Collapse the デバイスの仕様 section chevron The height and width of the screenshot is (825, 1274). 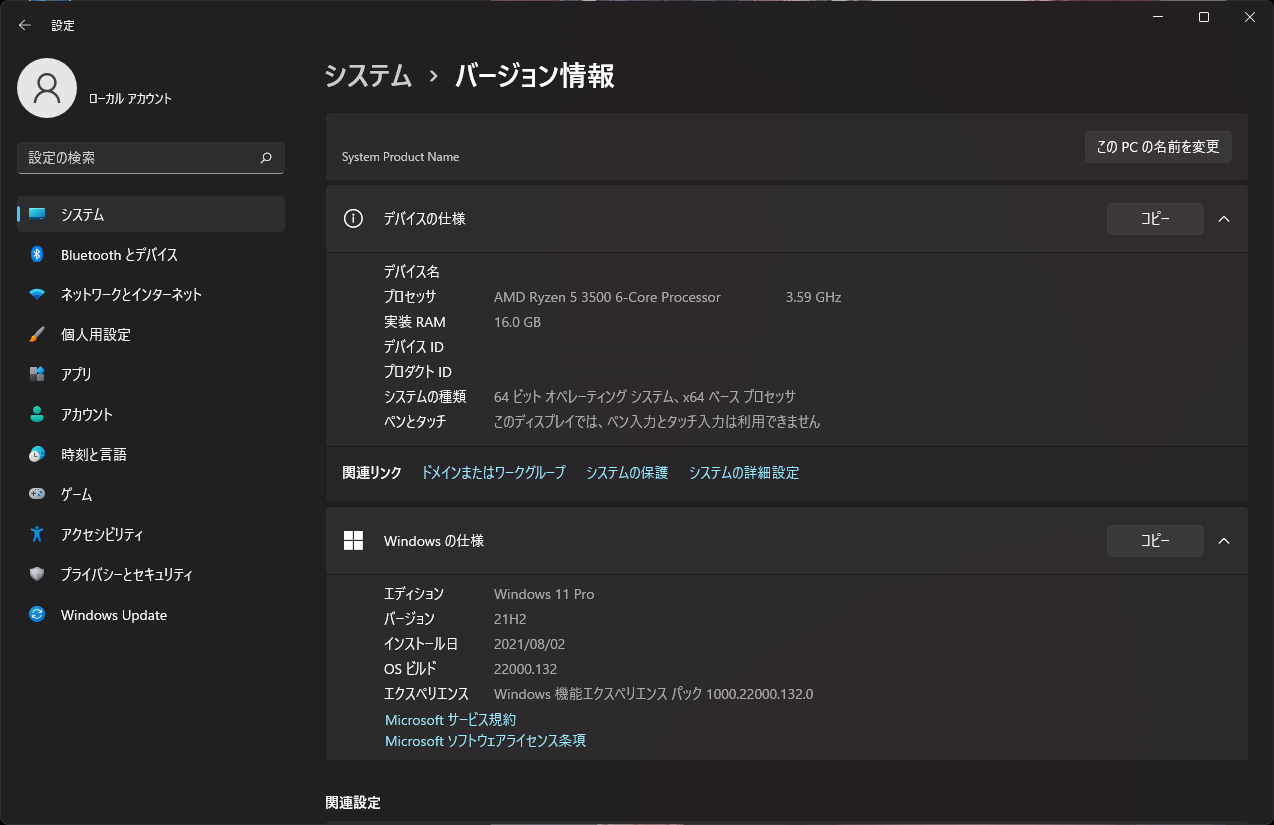1224,219
